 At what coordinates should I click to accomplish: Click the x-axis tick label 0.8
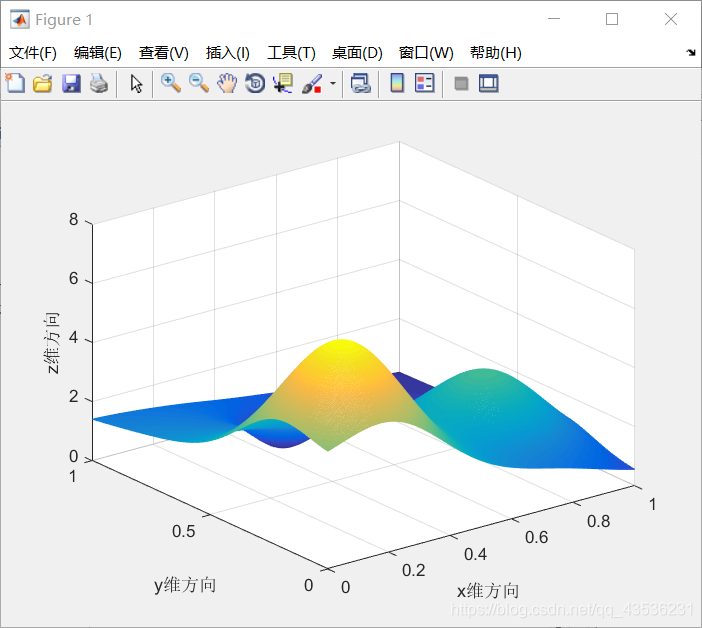coord(599,521)
